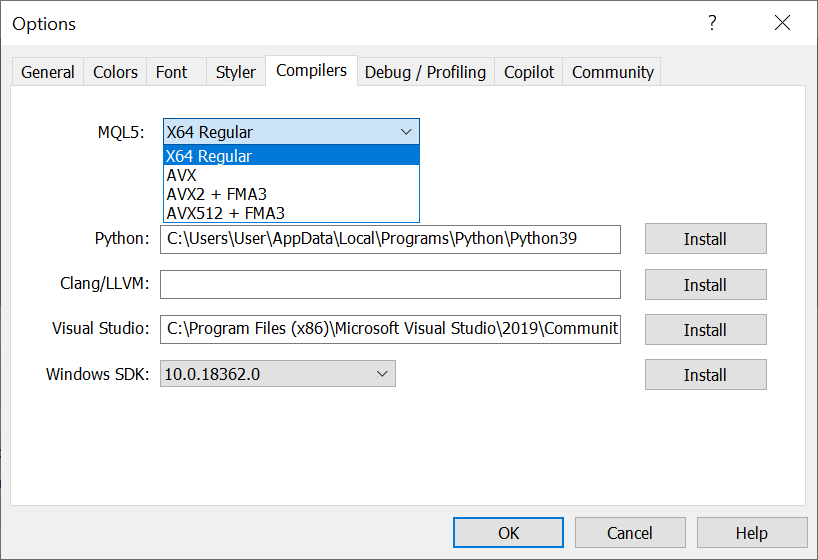Viewport: 818px width, 560px height.
Task: Switch to the General tab
Action: click(x=47, y=72)
